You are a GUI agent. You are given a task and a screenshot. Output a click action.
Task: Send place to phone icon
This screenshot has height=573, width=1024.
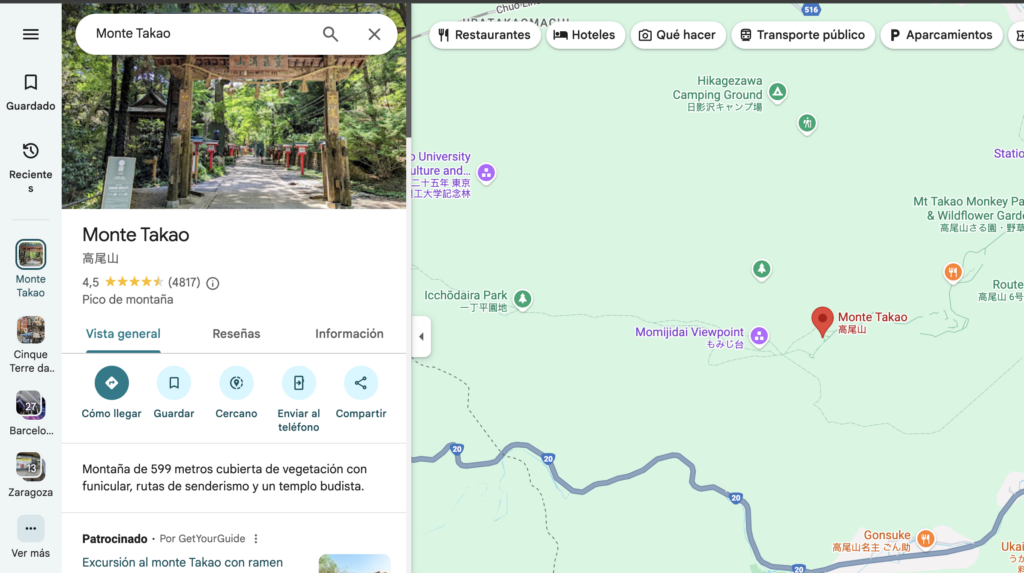pos(299,383)
